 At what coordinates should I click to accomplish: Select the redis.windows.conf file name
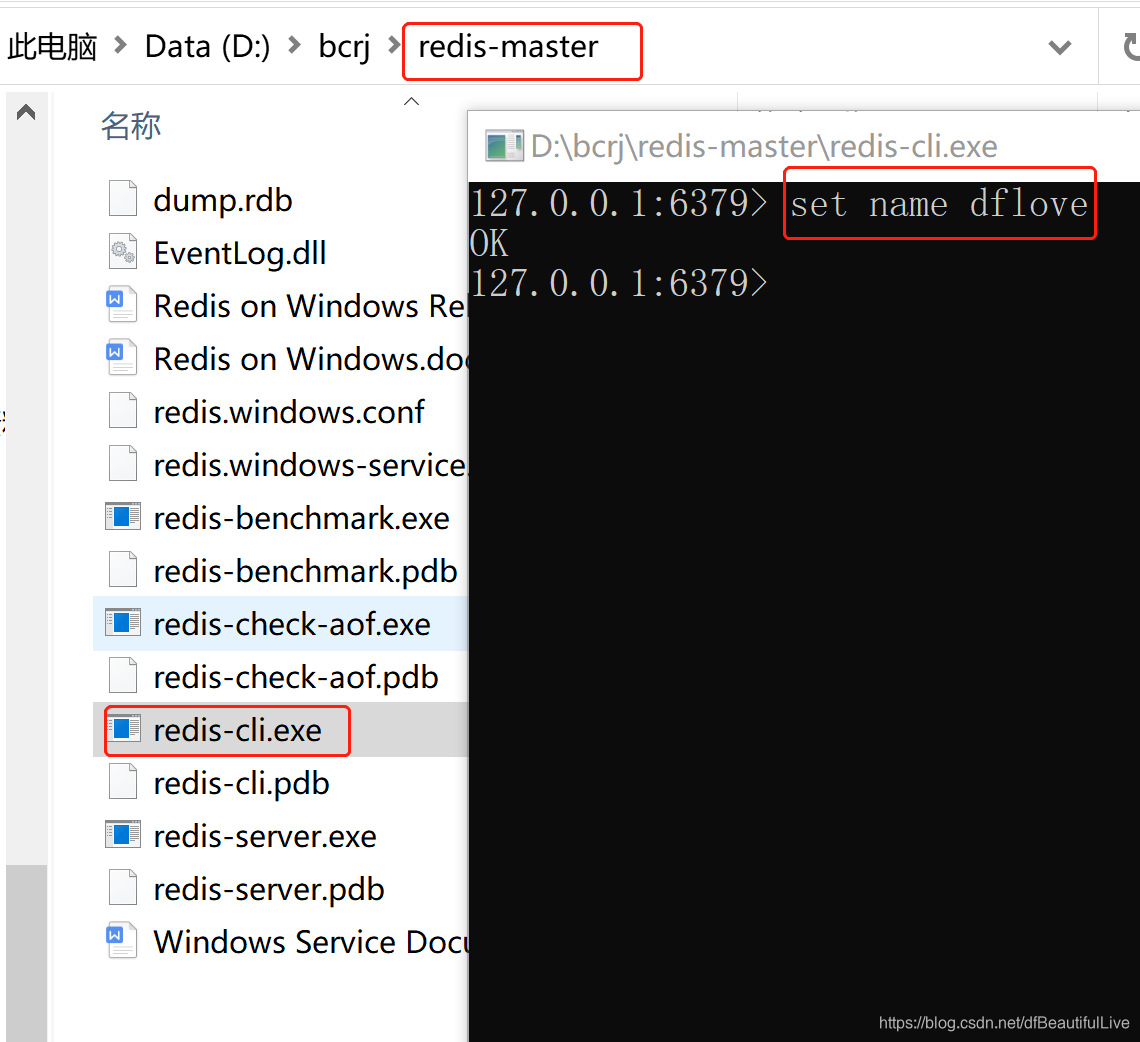point(289,412)
